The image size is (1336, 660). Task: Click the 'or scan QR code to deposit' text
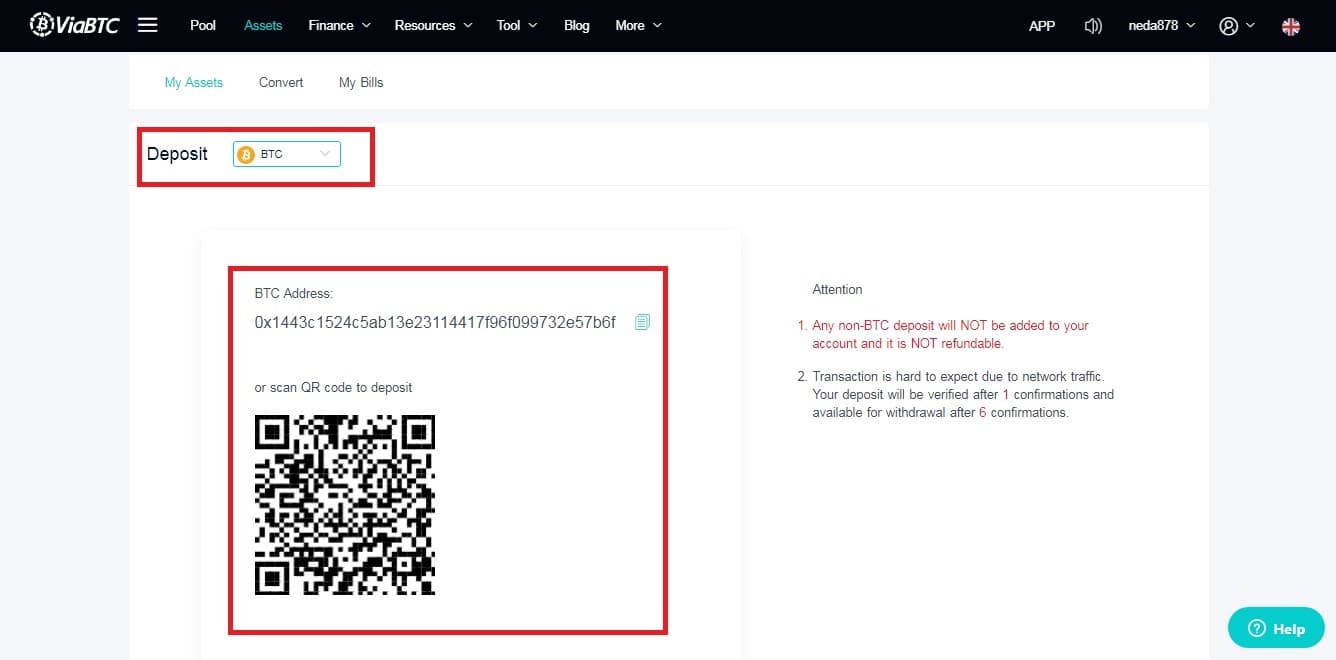point(333,387)
